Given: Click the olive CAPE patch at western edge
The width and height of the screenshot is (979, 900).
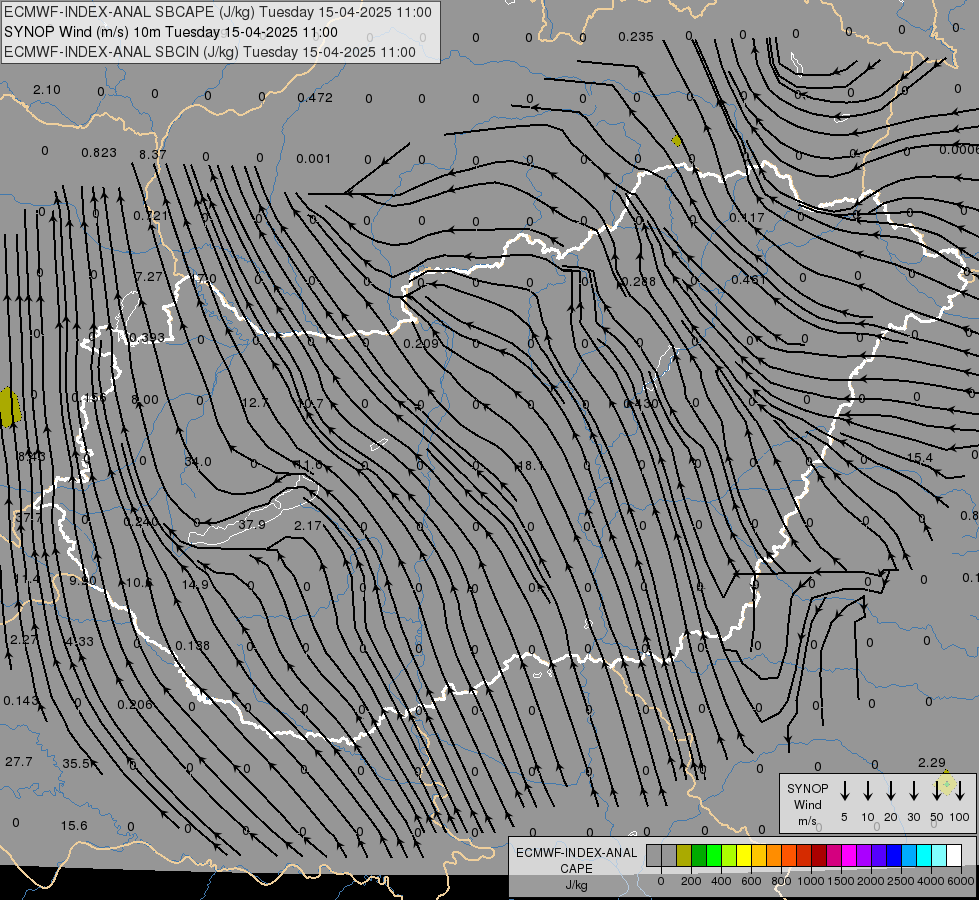Looking at the screenshot, I should 9,407.
